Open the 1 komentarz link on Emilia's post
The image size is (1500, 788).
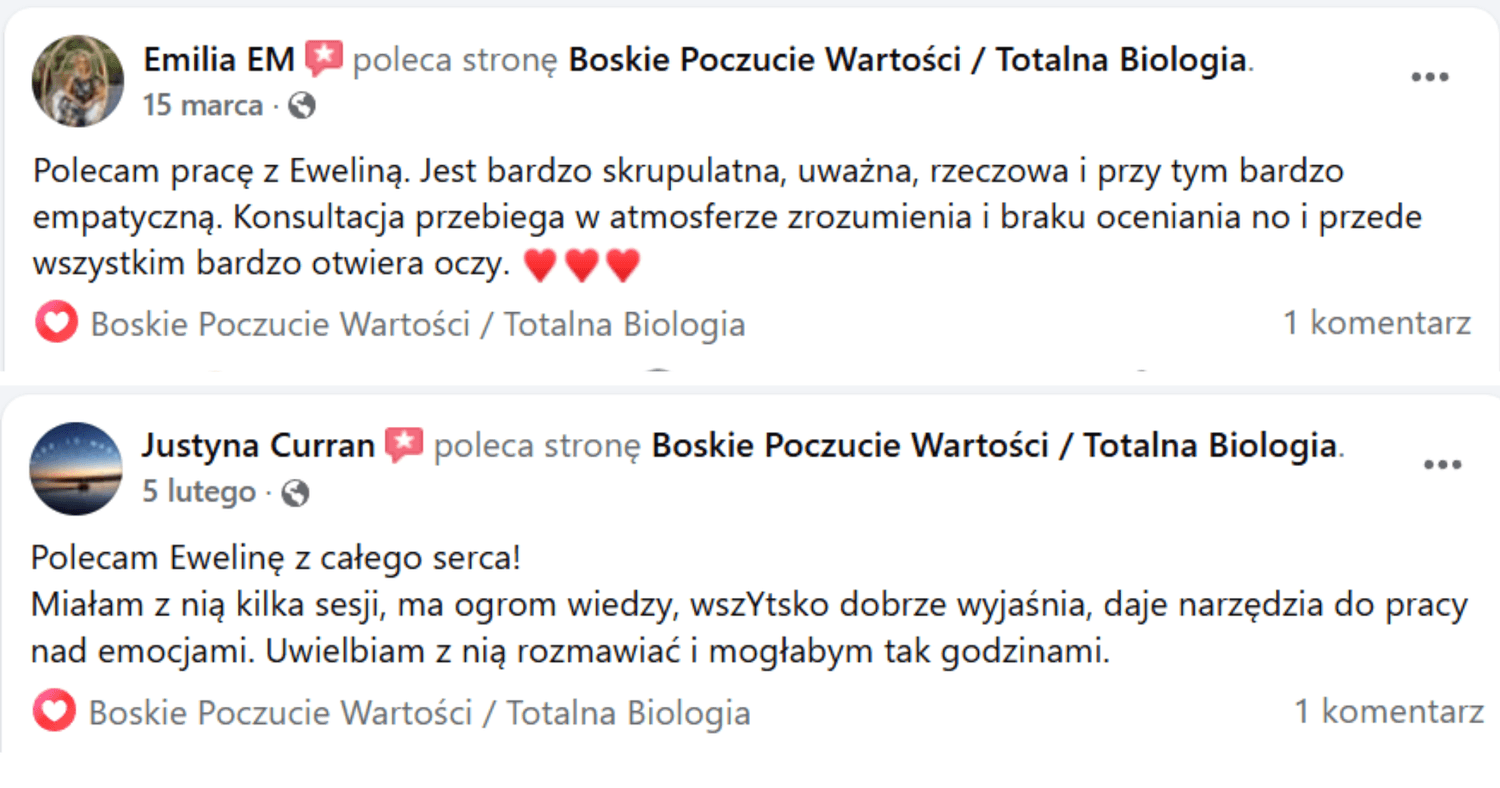(1377, 323)
